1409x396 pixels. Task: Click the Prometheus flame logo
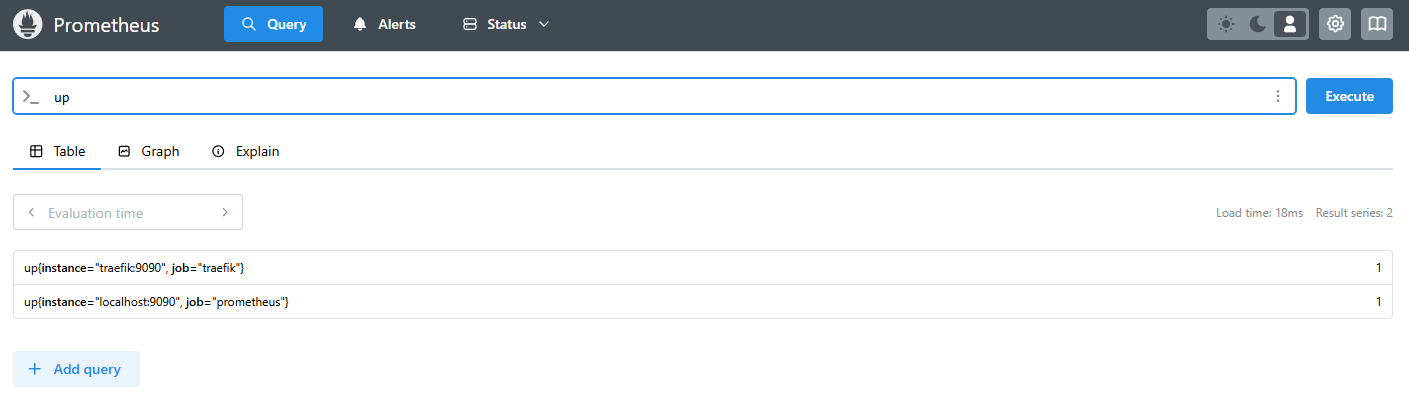(28, 25)
